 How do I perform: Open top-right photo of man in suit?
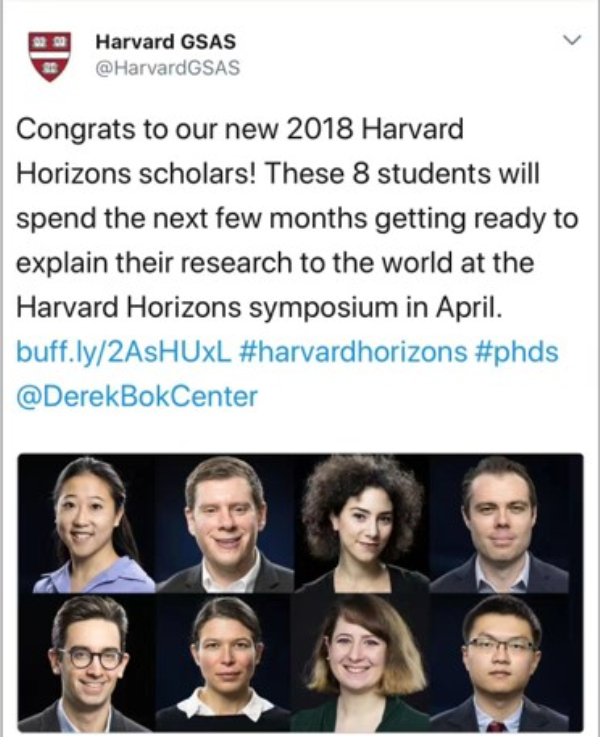pos(506,523)
